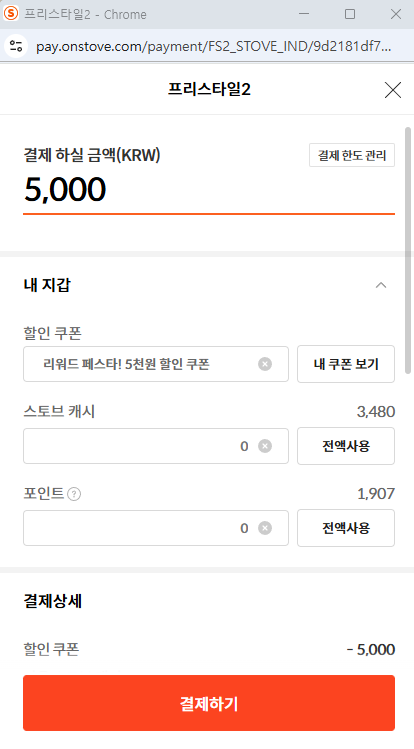Show the 포인트 help tooltip icon
This screenshot has height=749, width=414.
click(x=74, y=494)
